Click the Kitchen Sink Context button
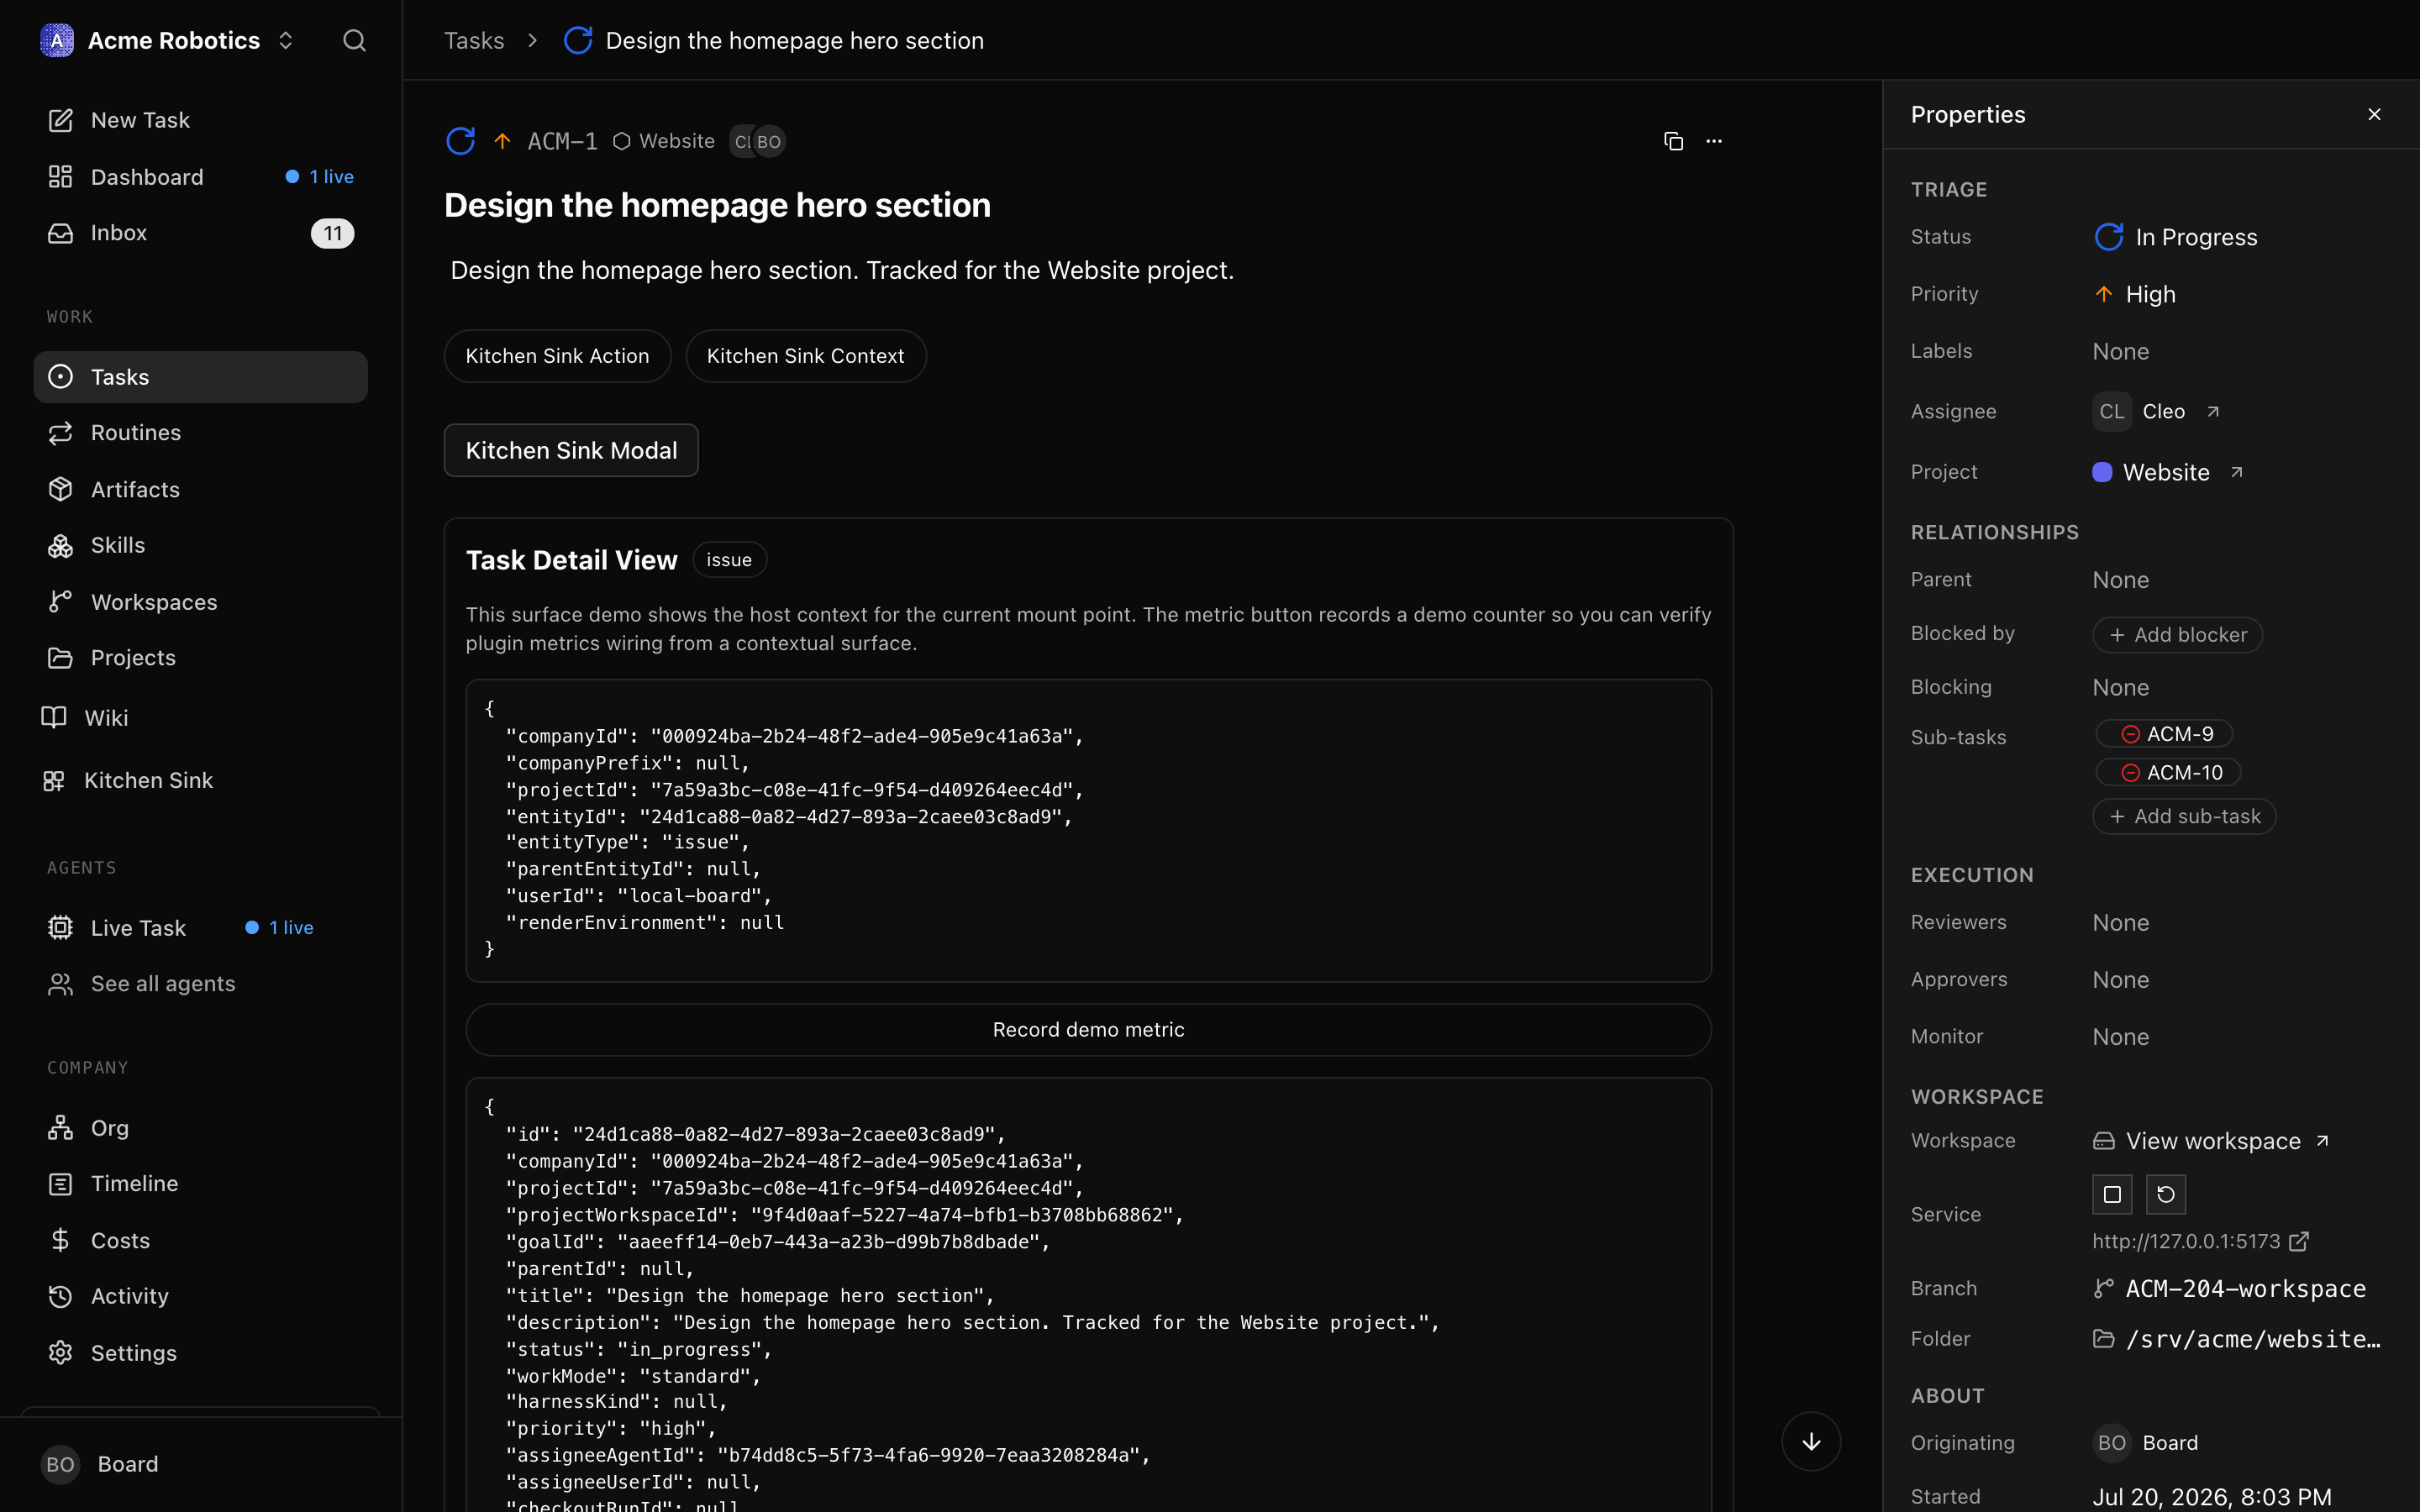This screenshot has height=1512, width=2420. (x=805, y=356)
